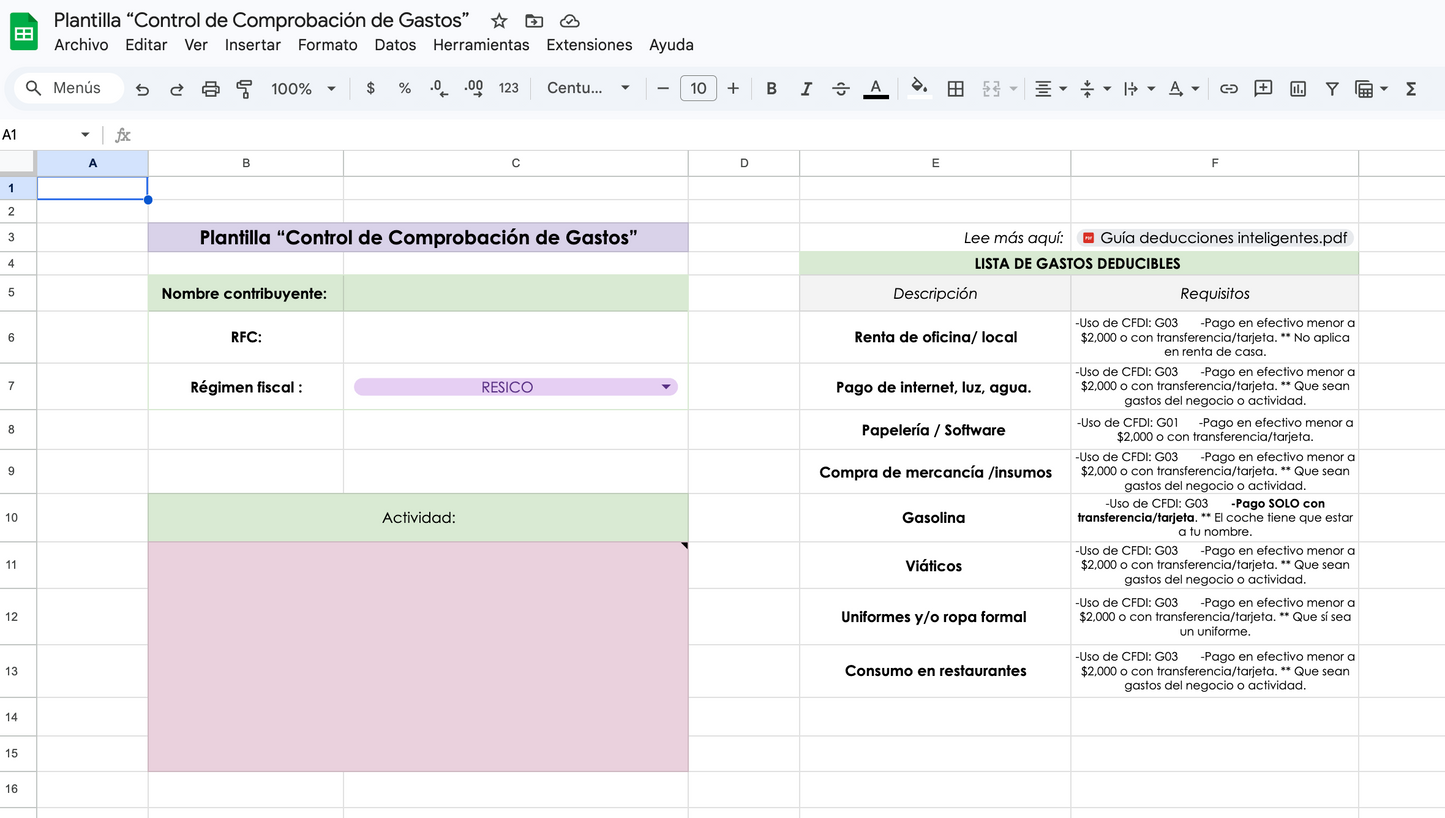
Task: Toggle italic formatting
Action: point(806,88)
